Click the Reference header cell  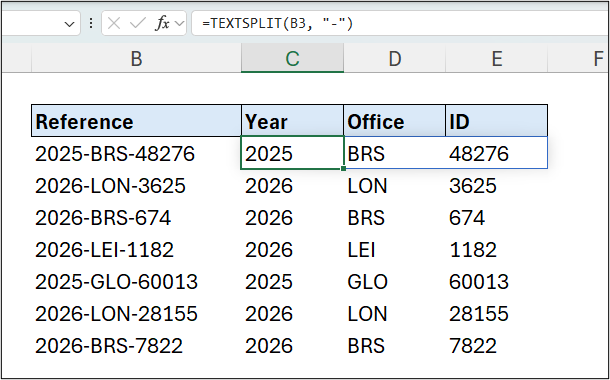pyautogui.click(x=136, y=121)
